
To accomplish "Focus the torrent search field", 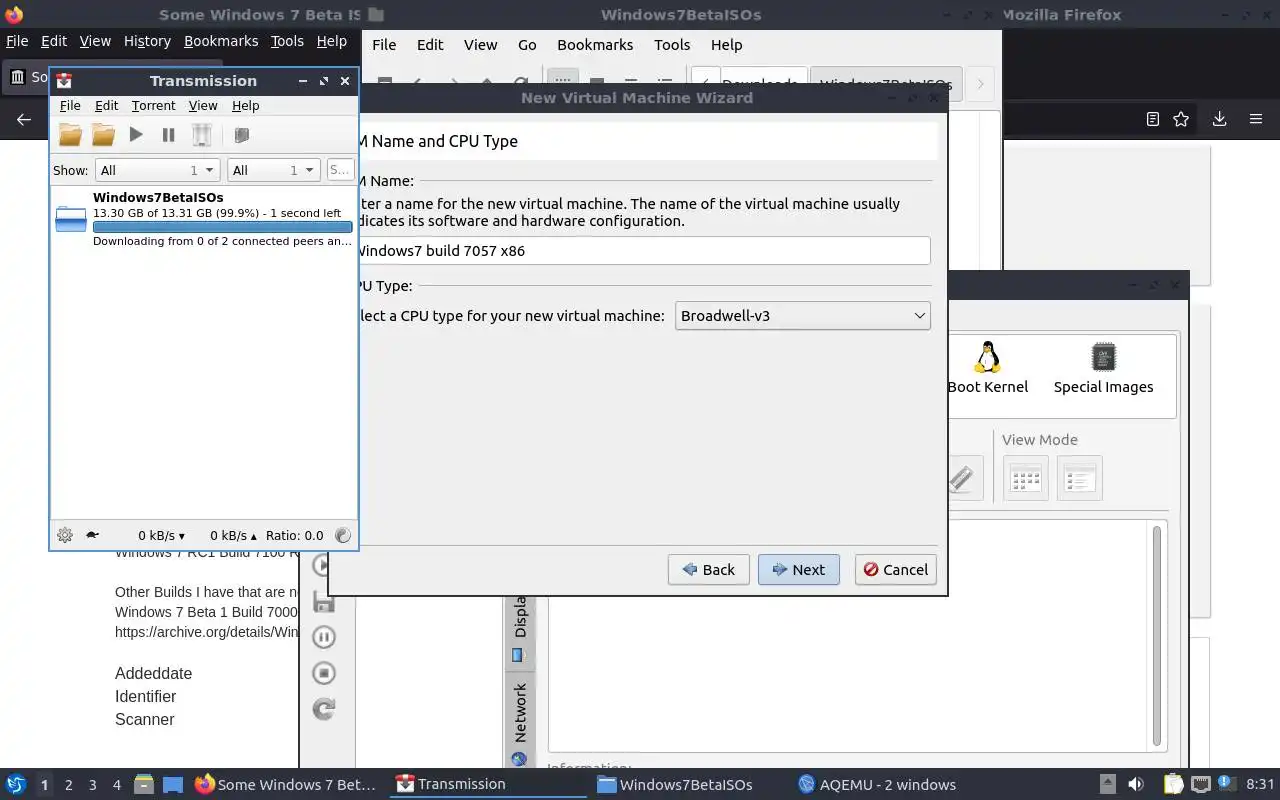I will tap(340, 170).
